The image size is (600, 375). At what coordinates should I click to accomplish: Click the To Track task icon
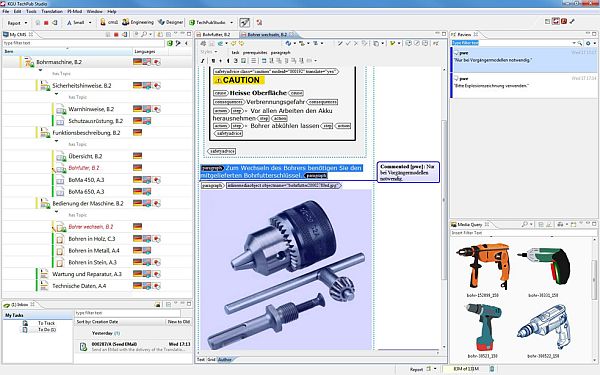tap(25, 323)
